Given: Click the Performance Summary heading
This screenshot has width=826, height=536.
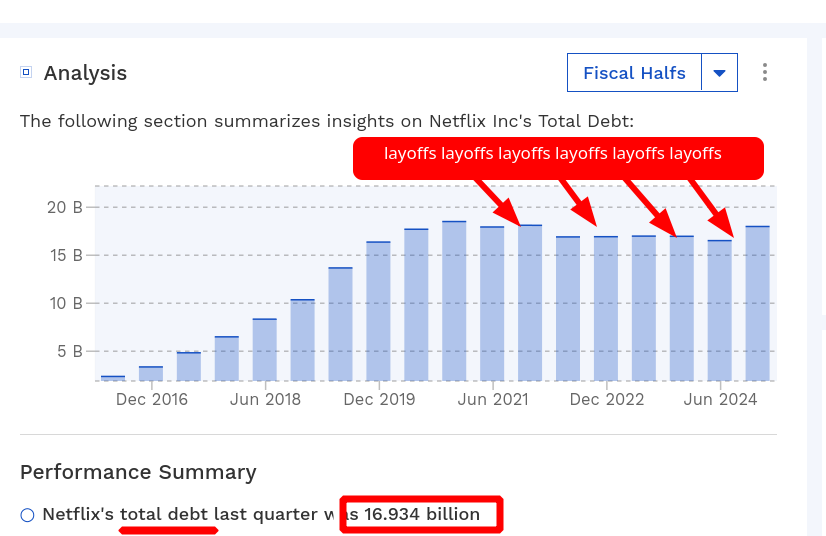Looking at the screenshot, I should 138,472.
